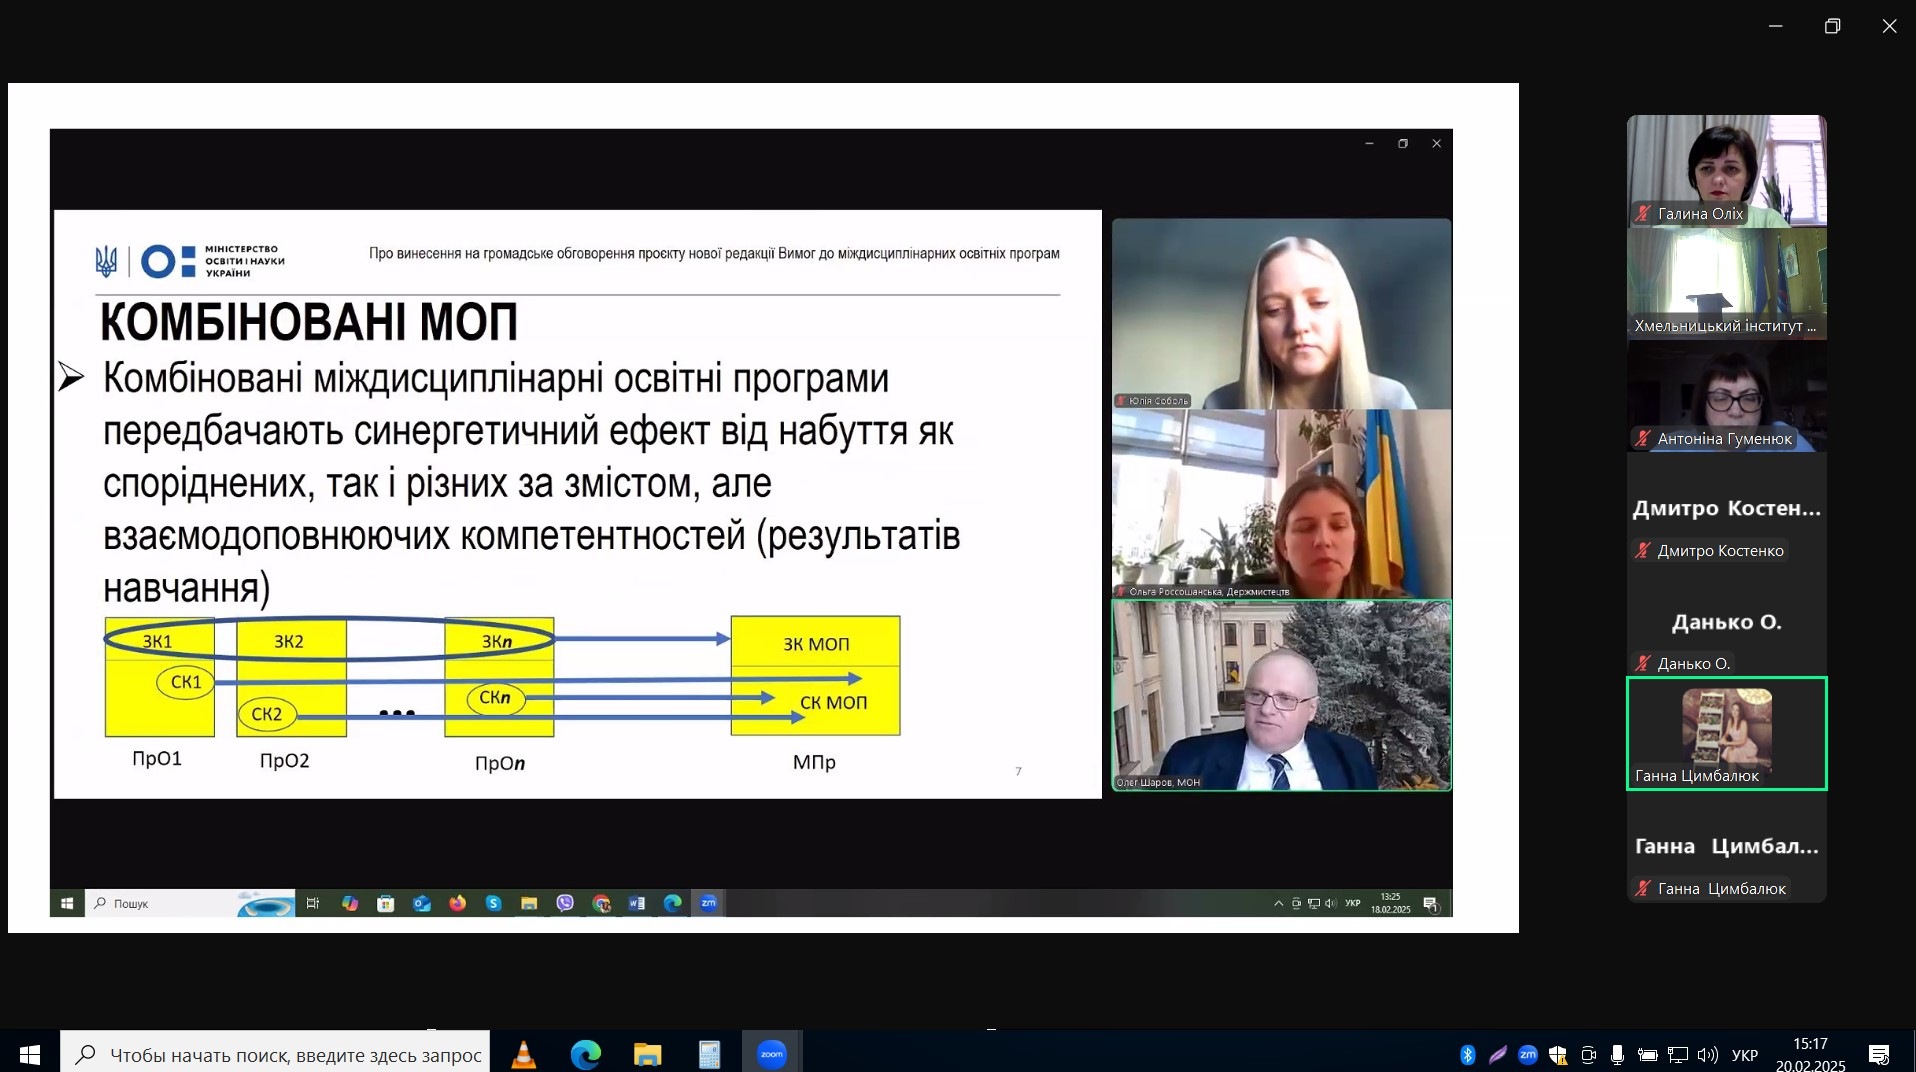This screenshot has width=1916, height=1072.
Task: Select the Хмельницький інститут participant tile
Action: point(1727,284)
